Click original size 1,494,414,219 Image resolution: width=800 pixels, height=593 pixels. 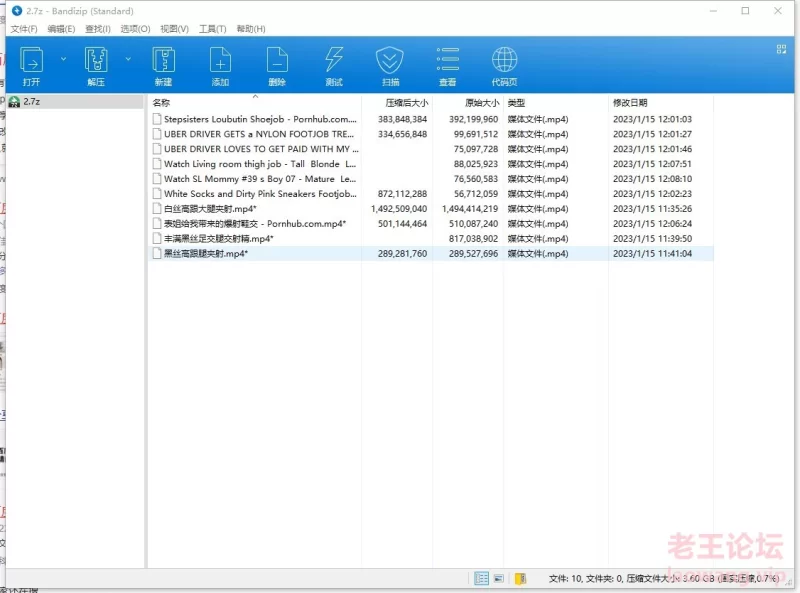470,209
